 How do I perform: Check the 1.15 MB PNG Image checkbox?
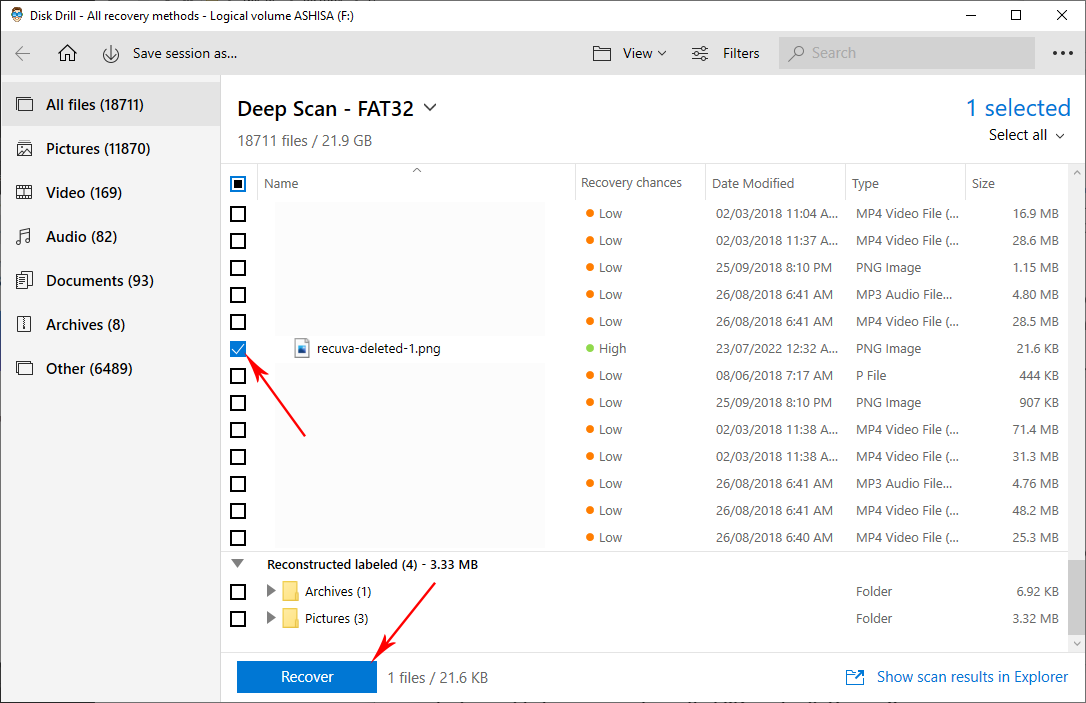tap(238, 267)
